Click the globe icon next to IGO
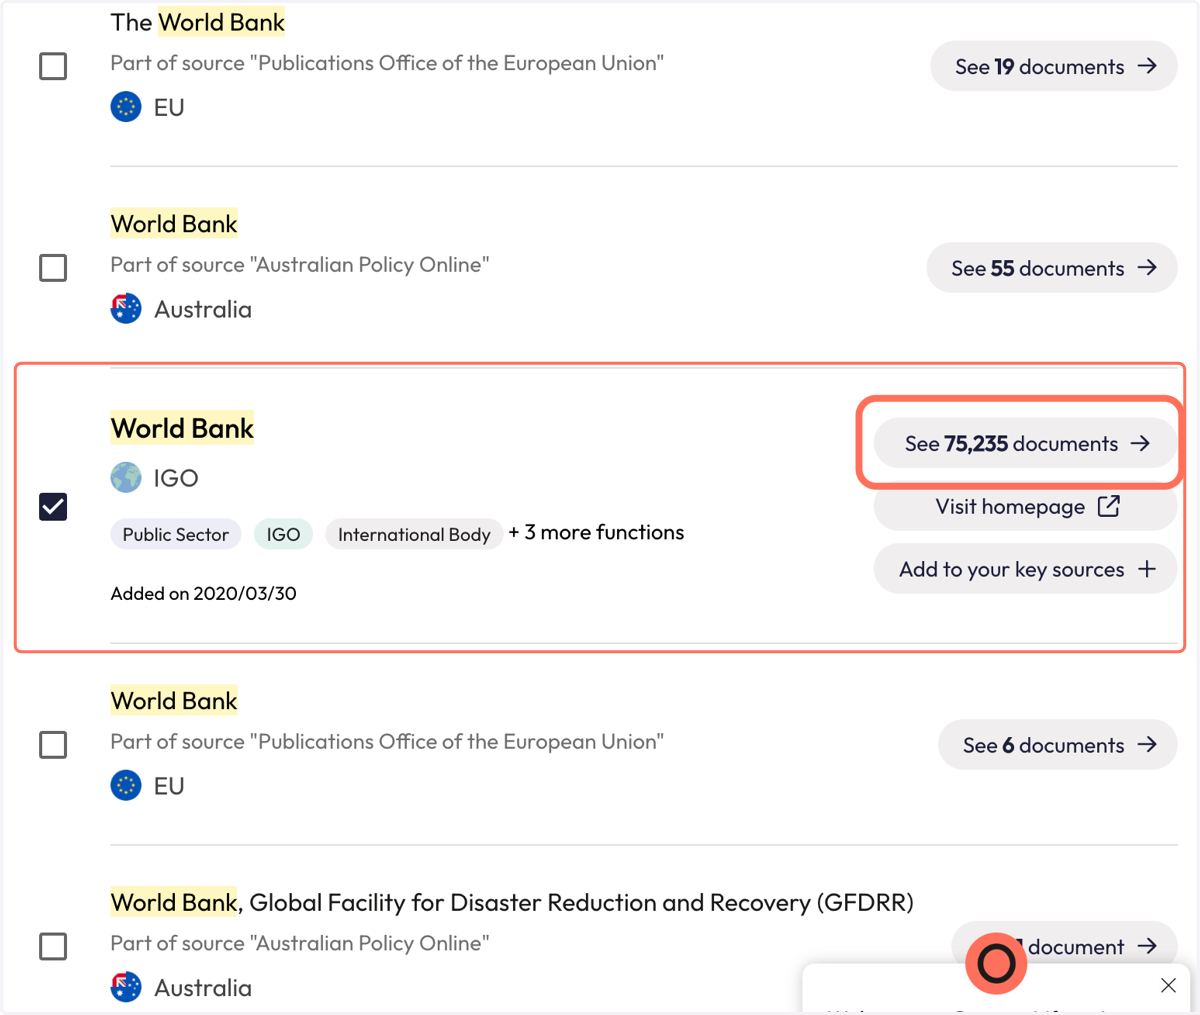The image size is (1200, 1015). [x=126, y=478]
